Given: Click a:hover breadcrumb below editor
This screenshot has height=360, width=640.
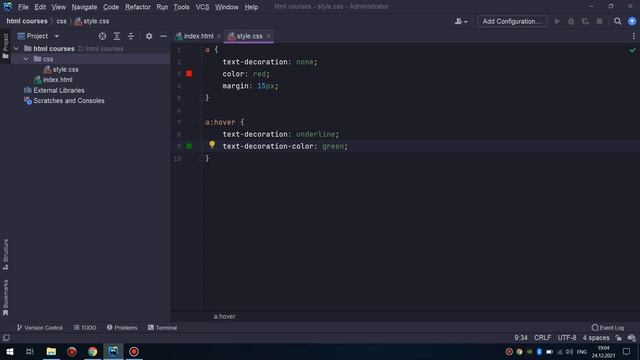Looking at the screenshot, I should coord(224,316).
